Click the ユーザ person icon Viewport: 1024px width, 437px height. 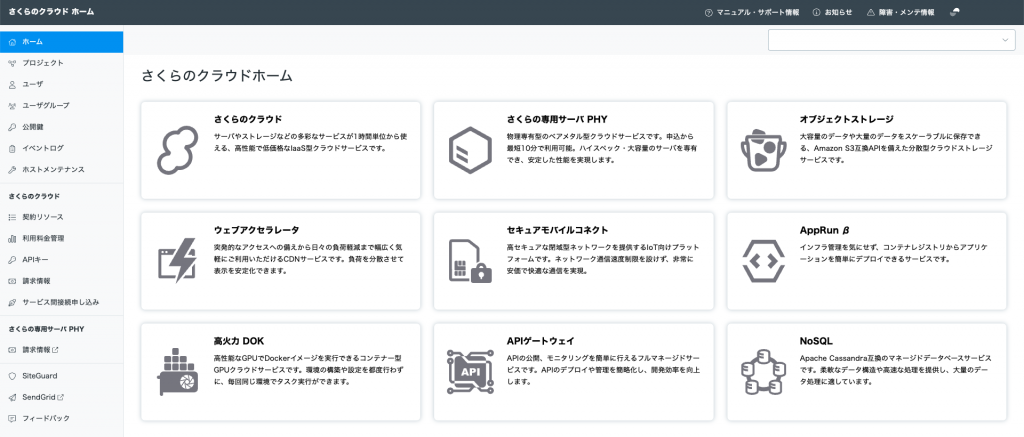coord(12,84)
